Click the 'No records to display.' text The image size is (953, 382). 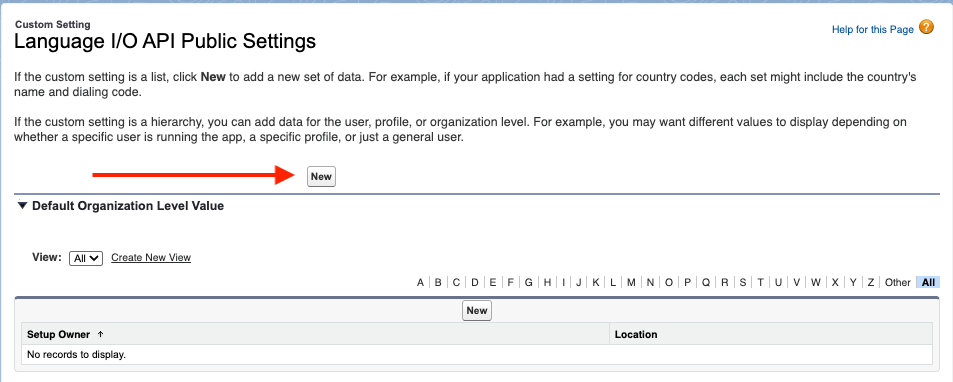[x=77, y=354]
